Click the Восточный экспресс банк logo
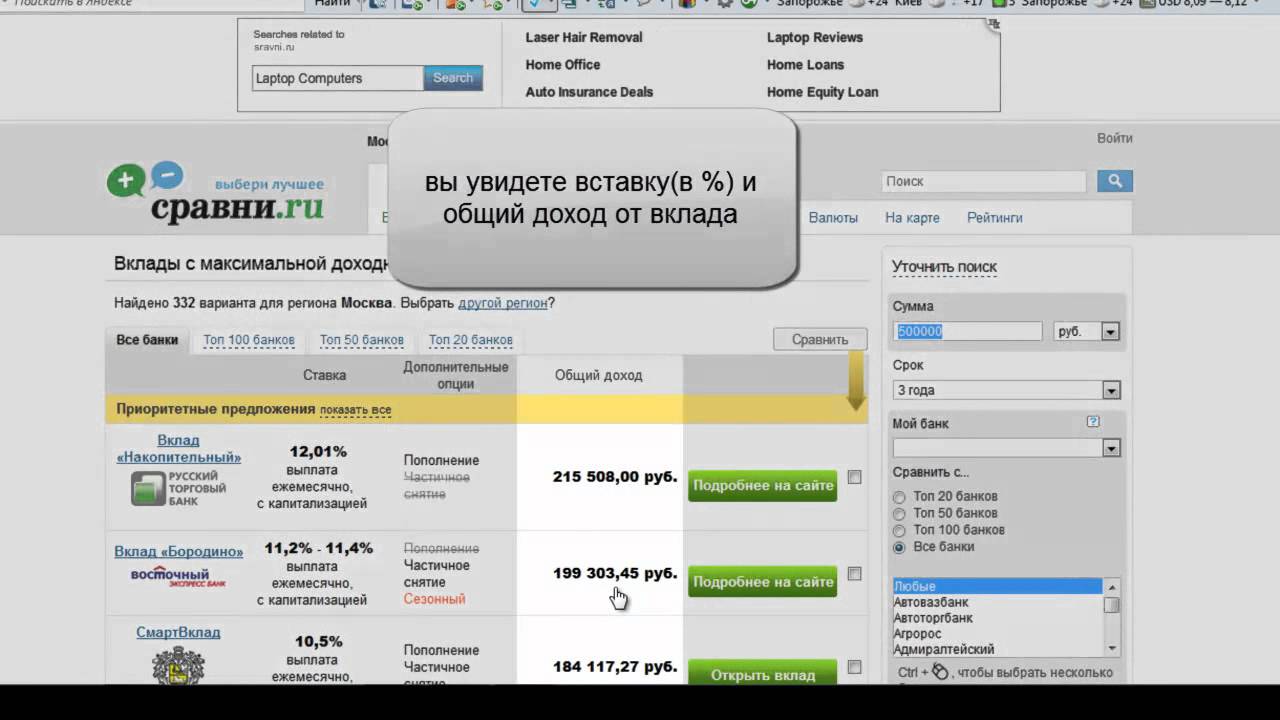The height and width of the screenshot is (720, 1280). [x=178, y=576]
